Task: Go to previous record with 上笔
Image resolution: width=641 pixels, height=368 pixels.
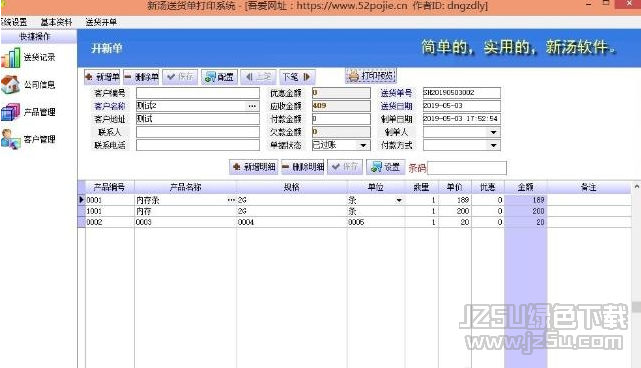Action: tap(258, 77)
